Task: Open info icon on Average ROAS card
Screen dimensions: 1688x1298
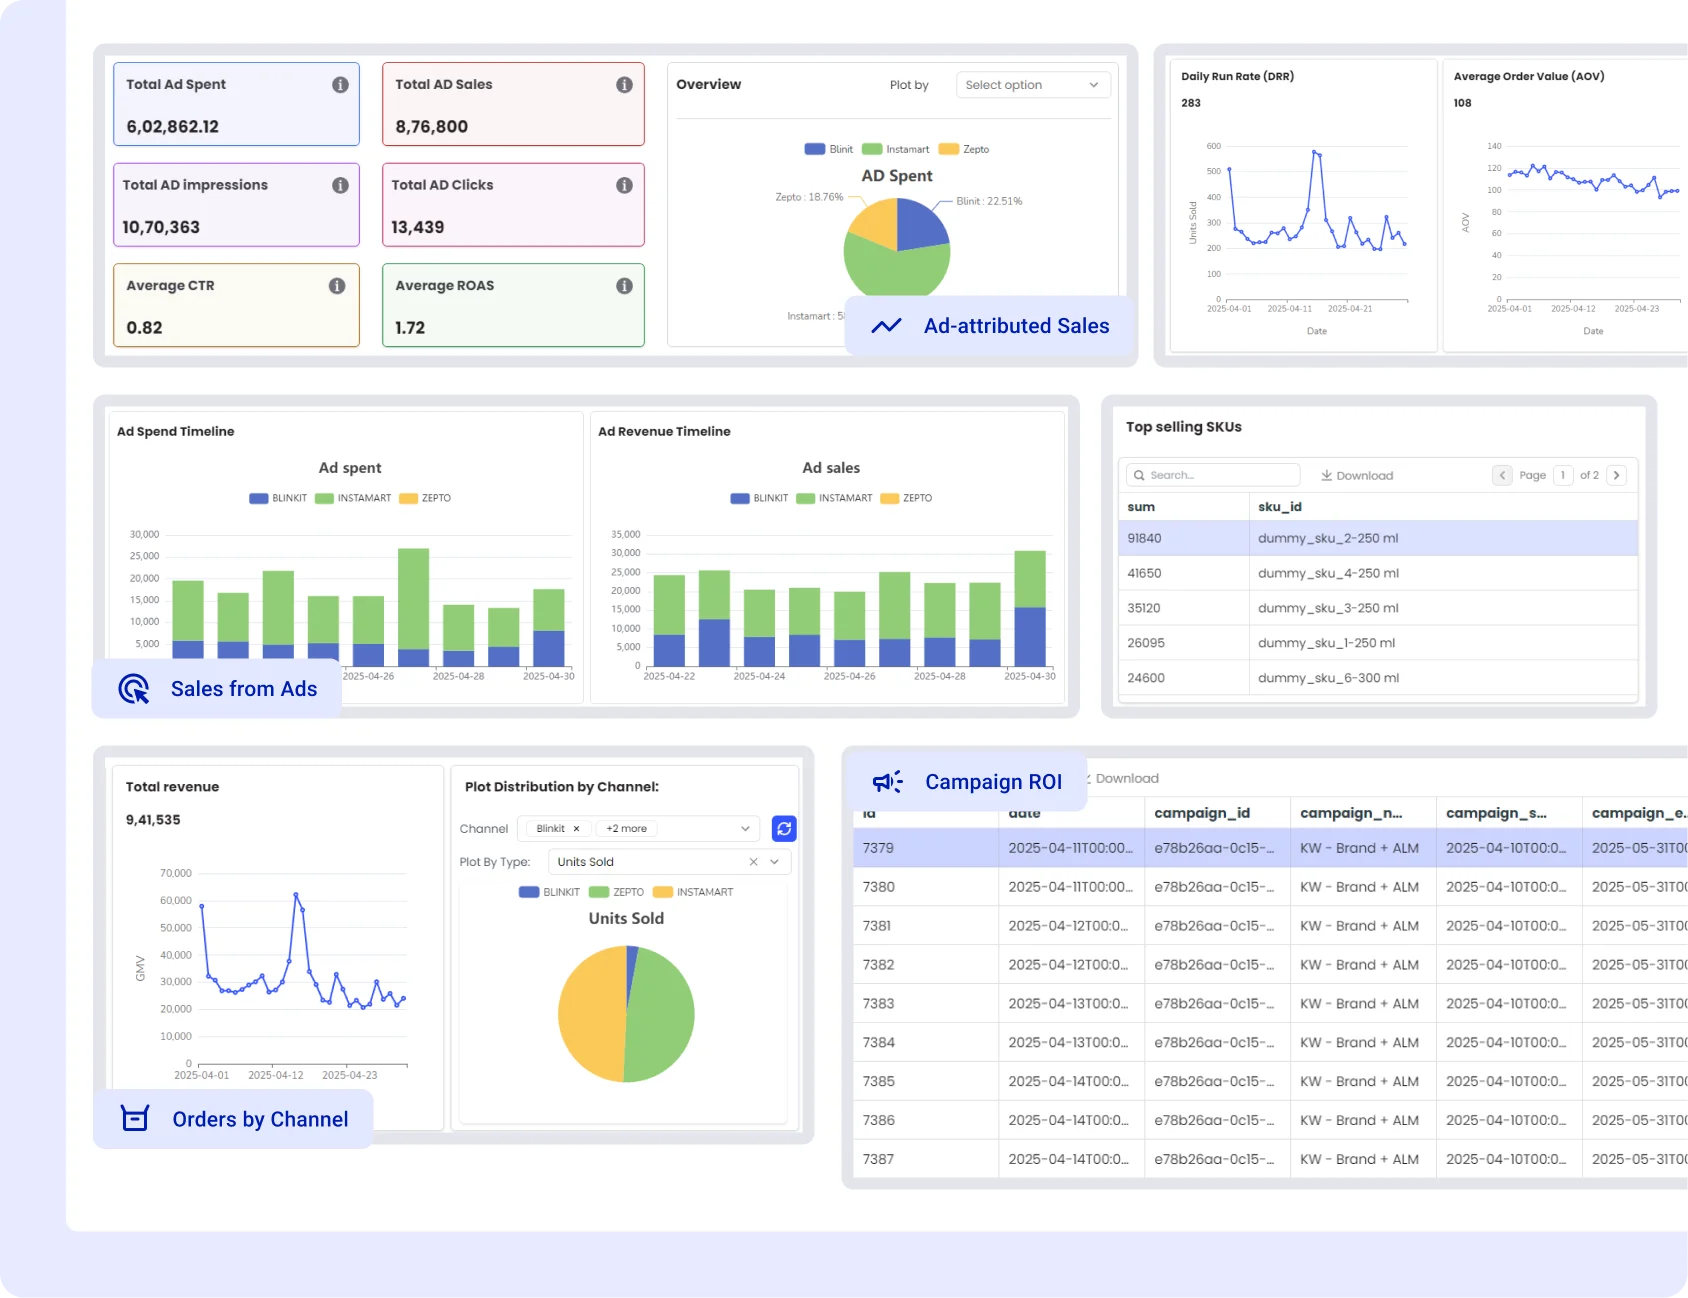Action: click(624, 286)
